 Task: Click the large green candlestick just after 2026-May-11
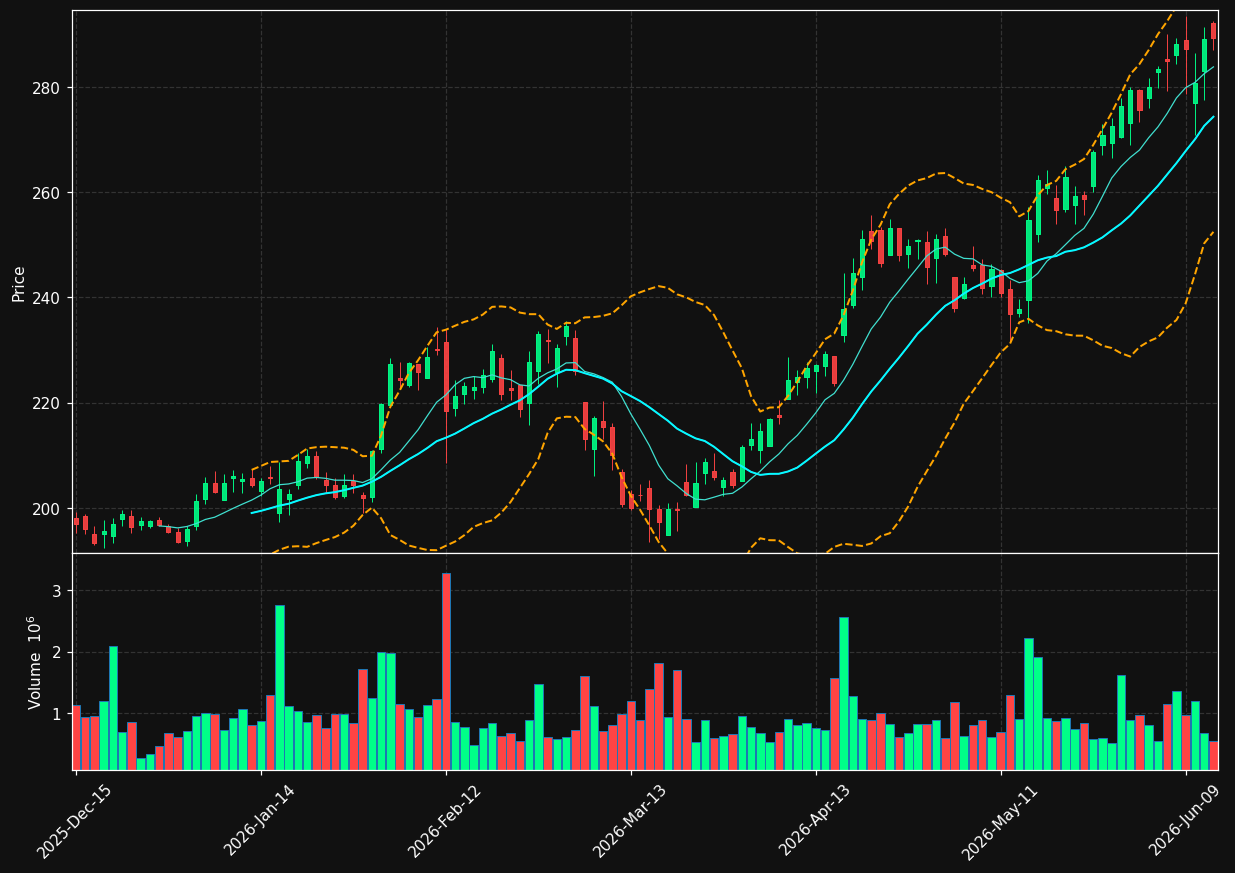coord(1029,260)
